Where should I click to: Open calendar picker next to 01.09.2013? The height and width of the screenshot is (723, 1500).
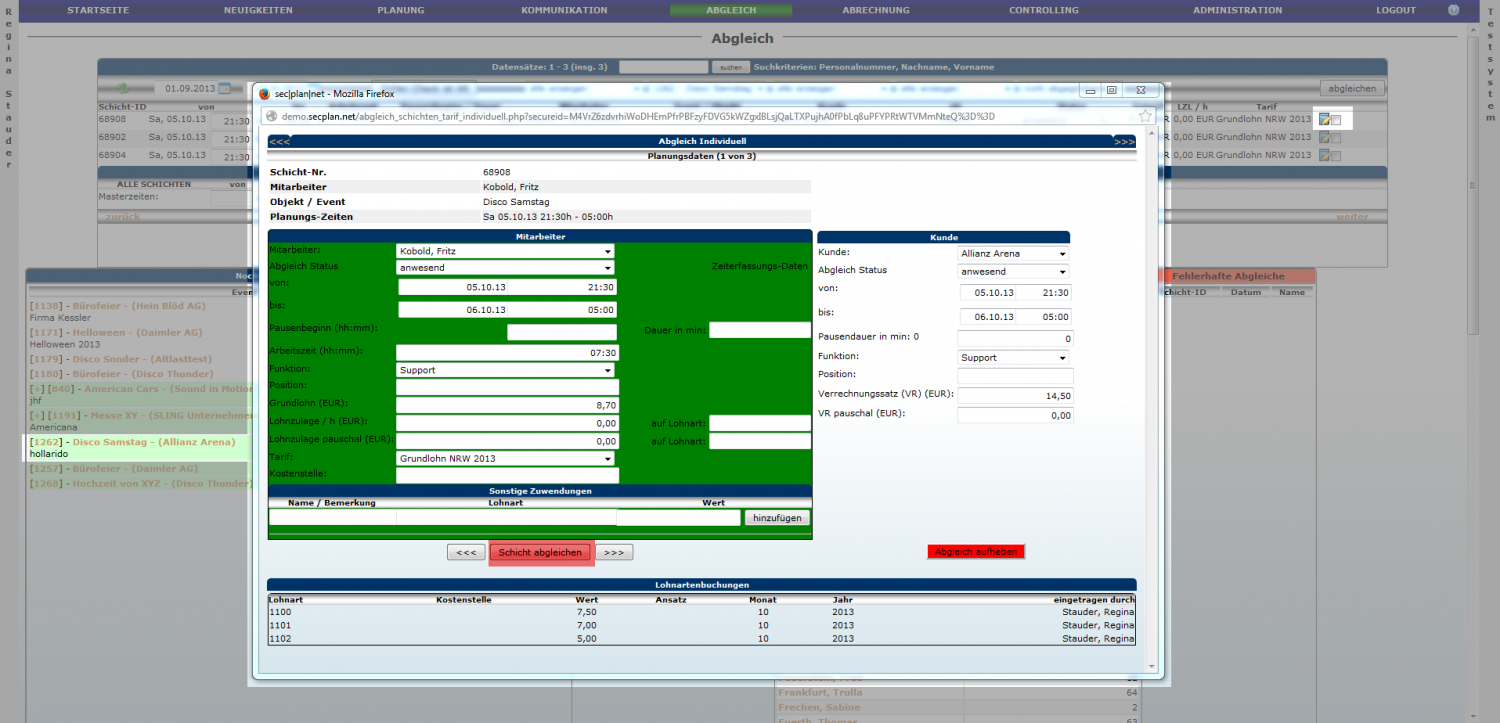[x=224, y=89]
